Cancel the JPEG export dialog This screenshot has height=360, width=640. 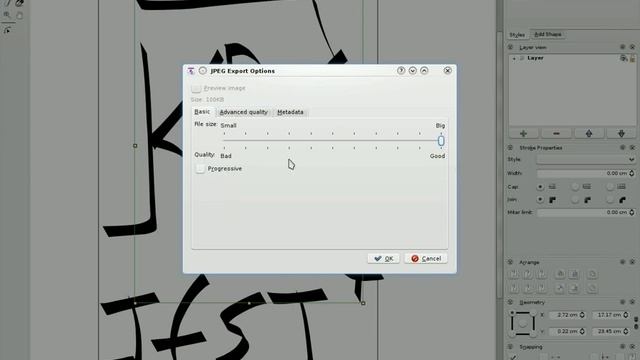[426, 258]
